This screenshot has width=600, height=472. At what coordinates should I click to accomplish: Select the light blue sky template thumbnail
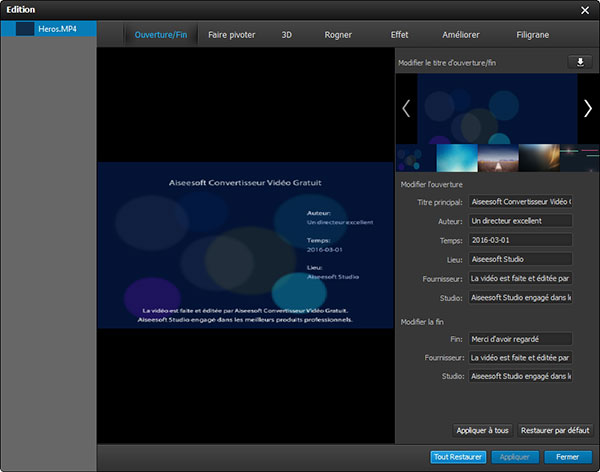[x=457, y=158]
